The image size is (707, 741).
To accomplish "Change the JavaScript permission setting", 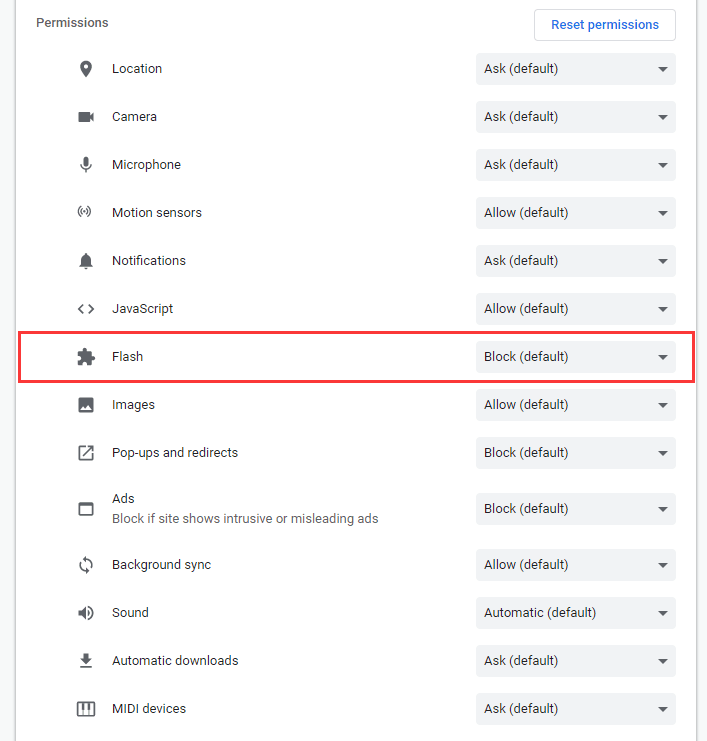I will [x=576, y=309].
